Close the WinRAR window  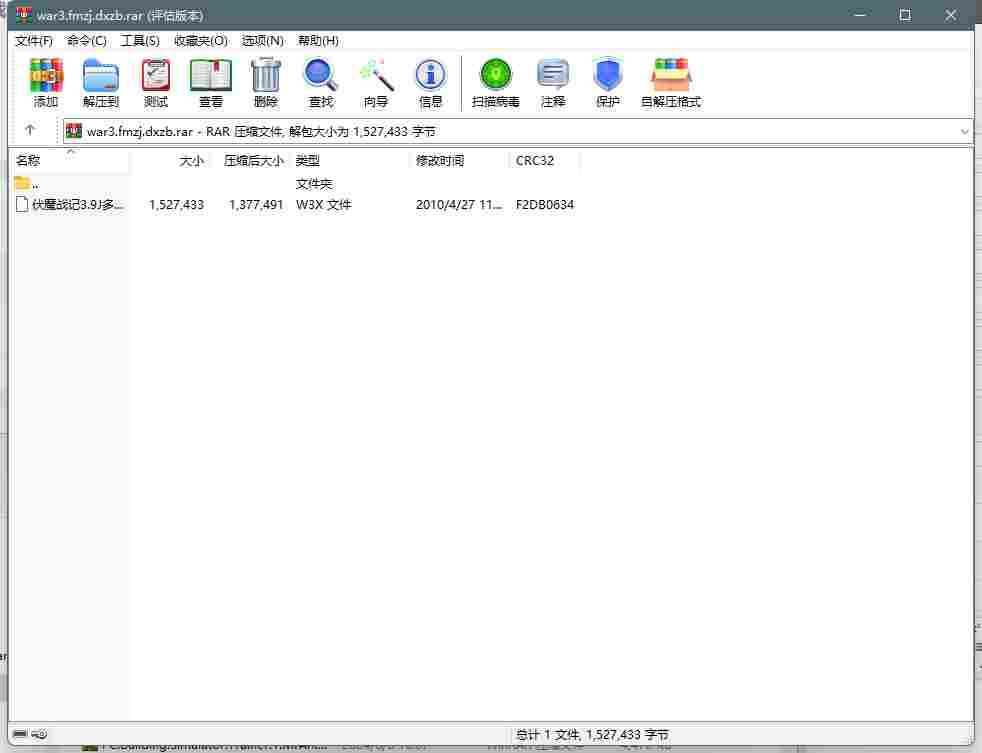point(951,15)
